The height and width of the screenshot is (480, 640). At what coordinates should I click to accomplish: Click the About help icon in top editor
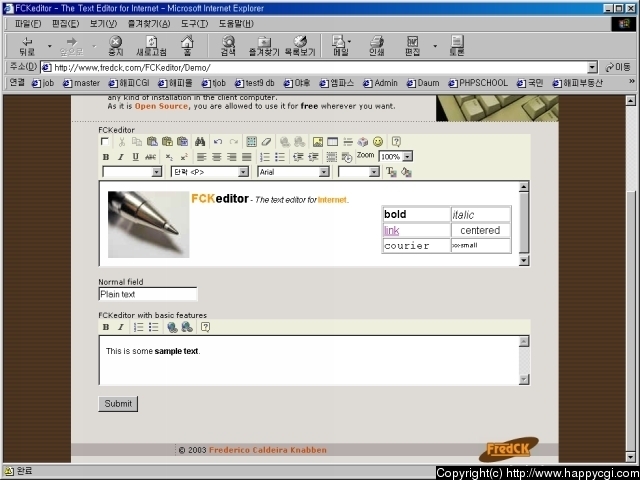pyautogui.click(x=396, y=142)
